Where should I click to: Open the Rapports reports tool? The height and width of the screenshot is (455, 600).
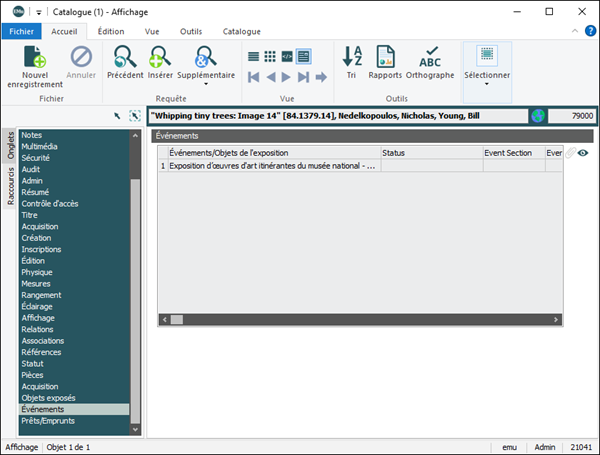click(385, 57)
